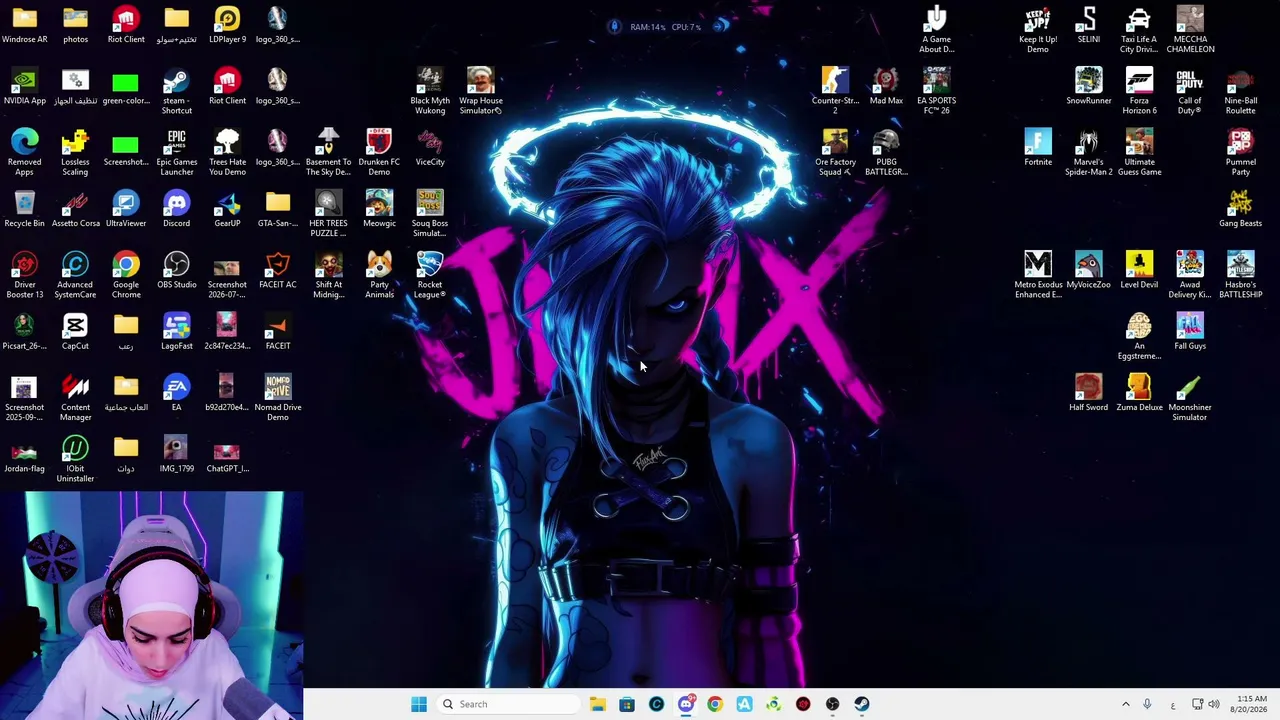Select Souq Boss Simulator icon

pyautogui.click(x=430, y=214)
